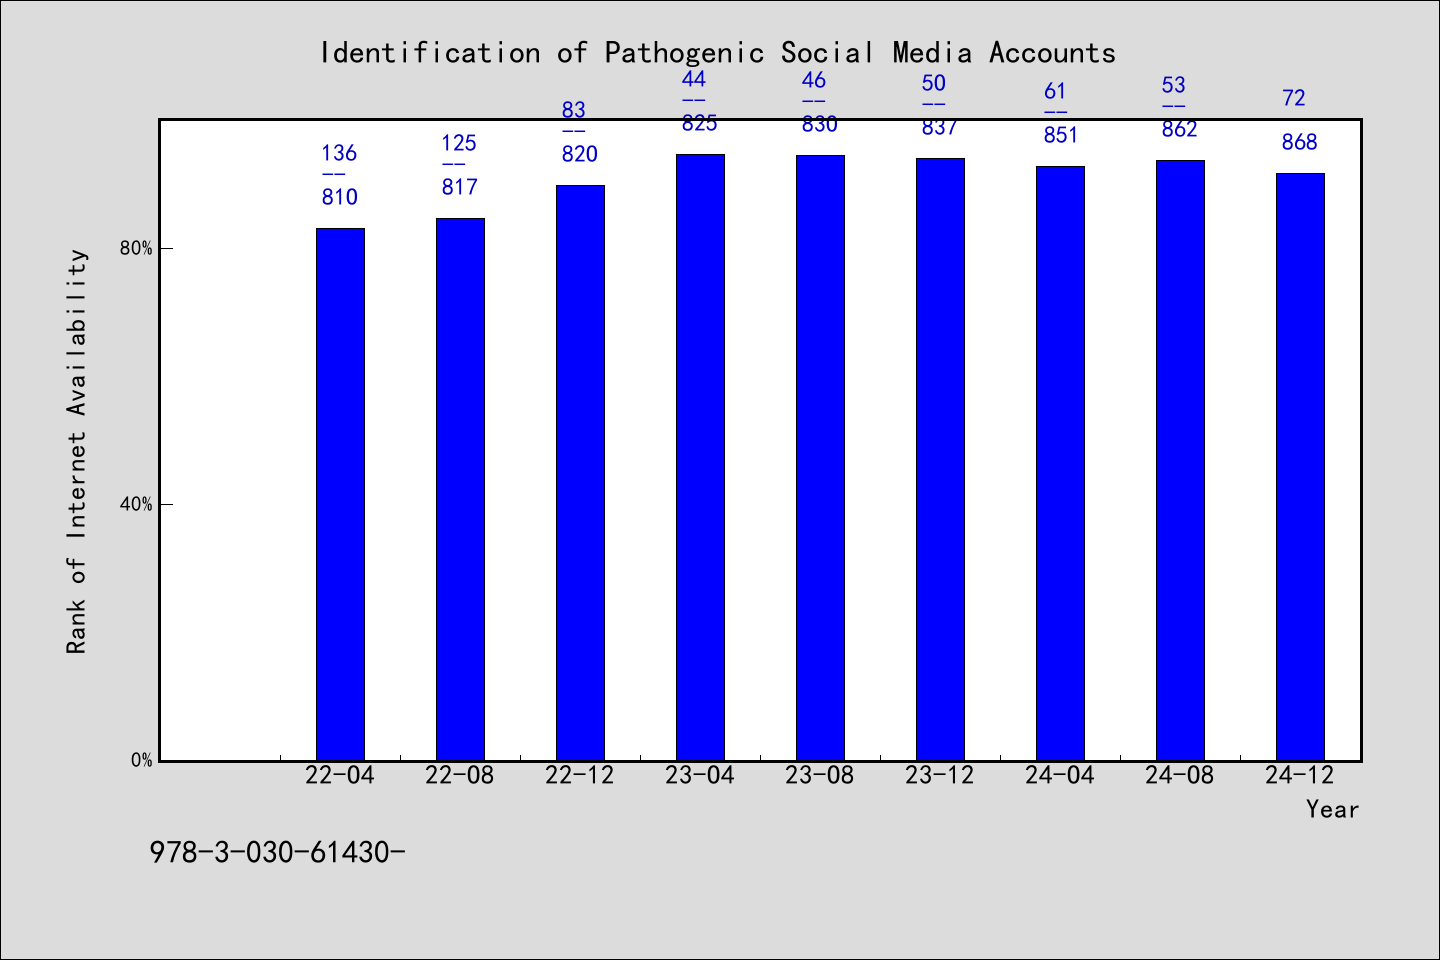This screenshot has width=1440, height=960.
Task: Click the 24-08 x-axis label
Action: point(1180,775)
